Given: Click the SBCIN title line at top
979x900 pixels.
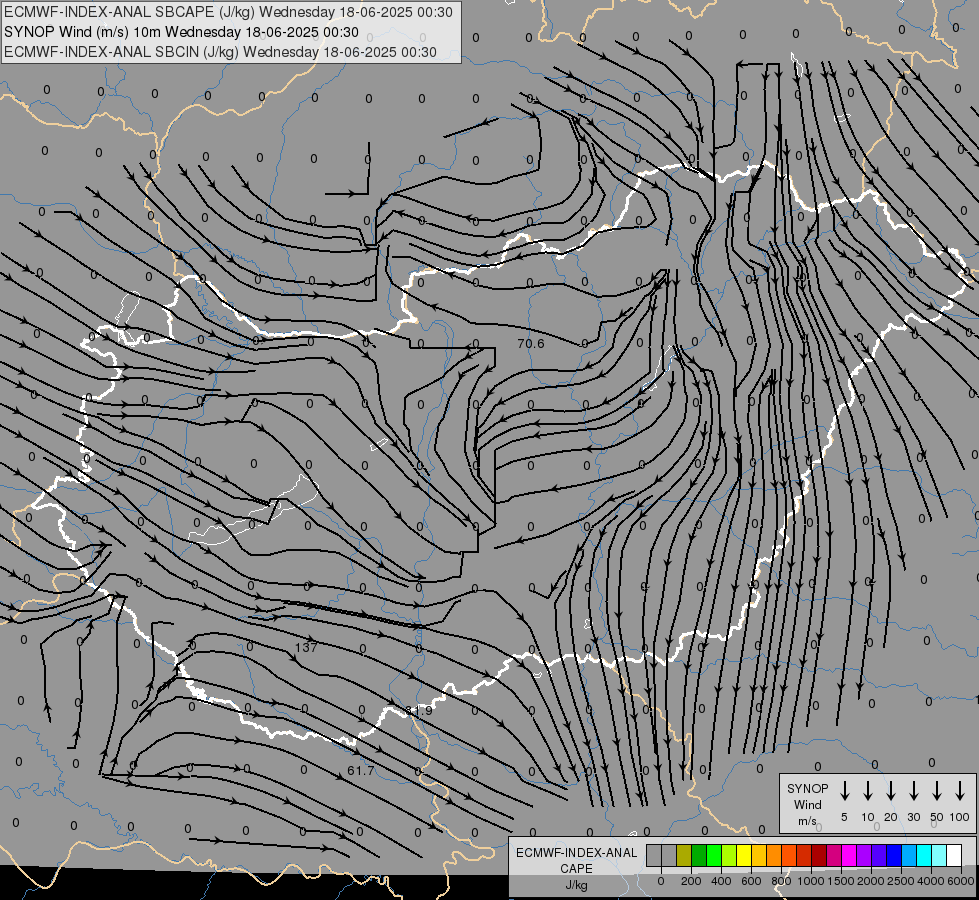Looking at the screenshot, I should pos(220,52).
